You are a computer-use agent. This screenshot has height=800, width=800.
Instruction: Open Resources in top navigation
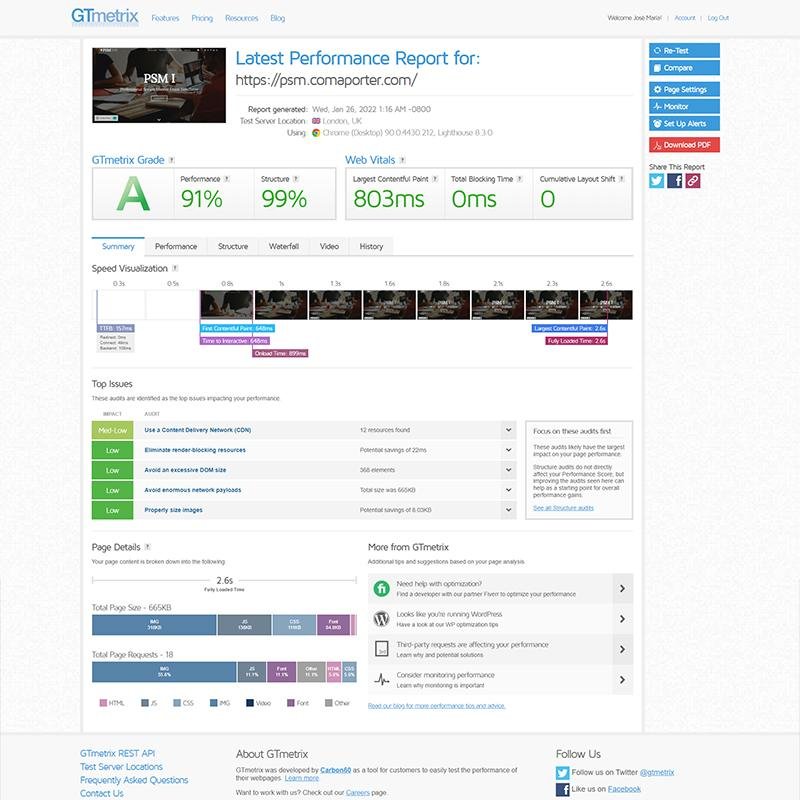pyautogui.click(x=241, y=18)
